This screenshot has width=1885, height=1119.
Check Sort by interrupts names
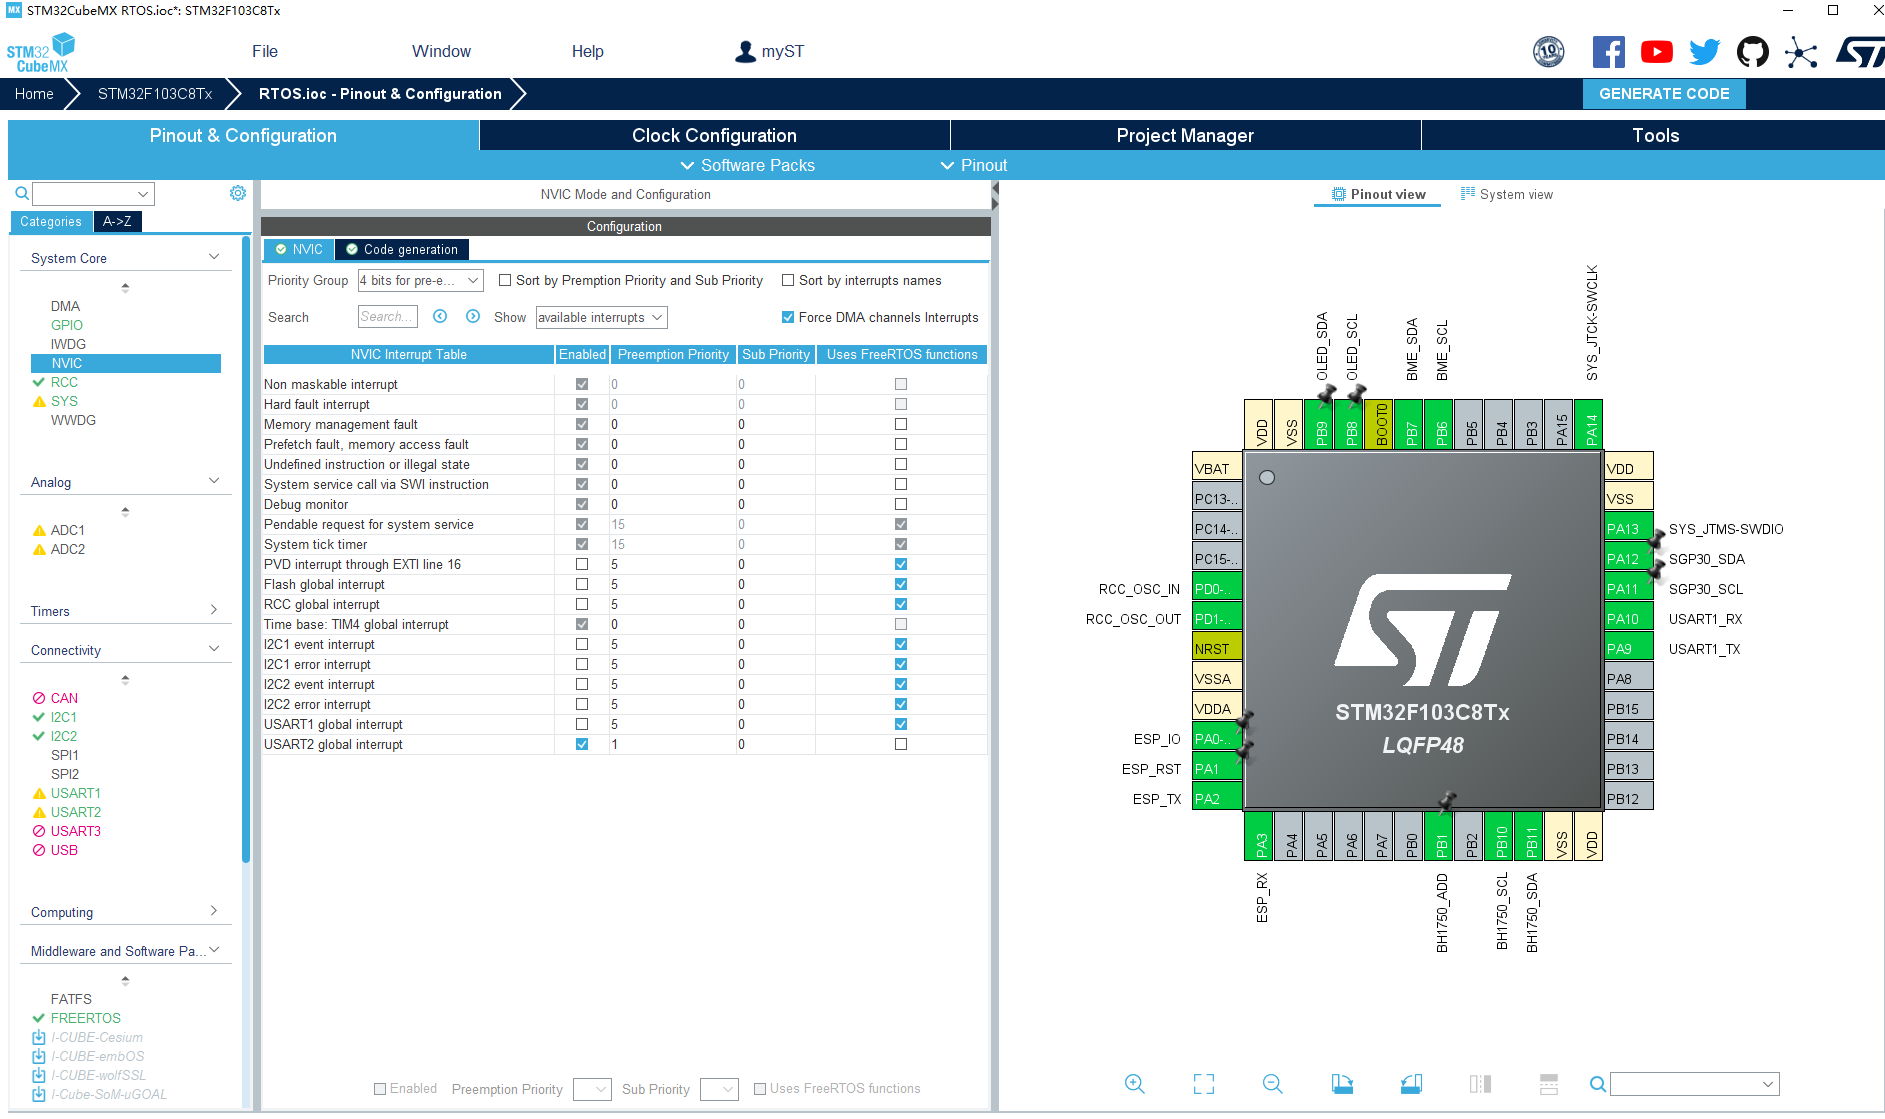click(x=788, y=280)
